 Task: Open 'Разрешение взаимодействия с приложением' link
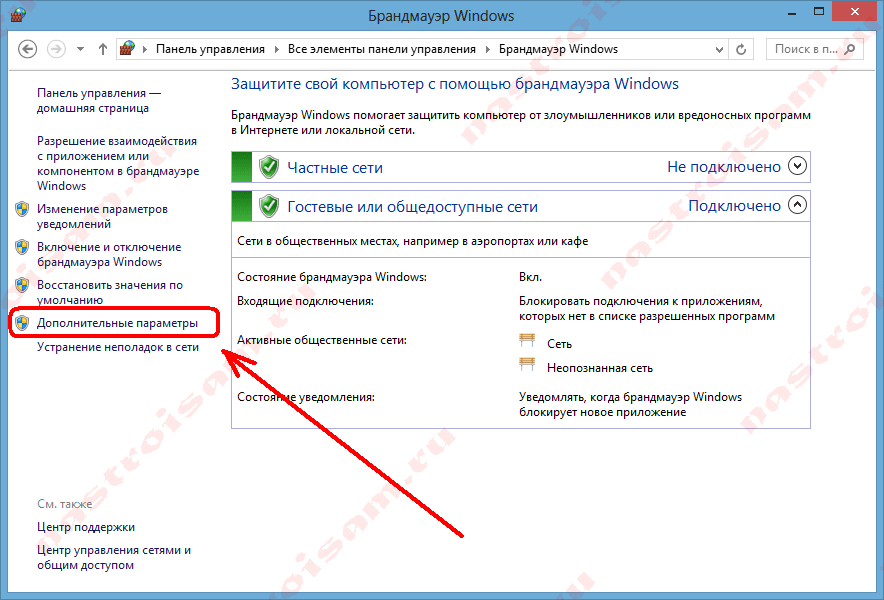pyautogui.click(x=118, y=164)
